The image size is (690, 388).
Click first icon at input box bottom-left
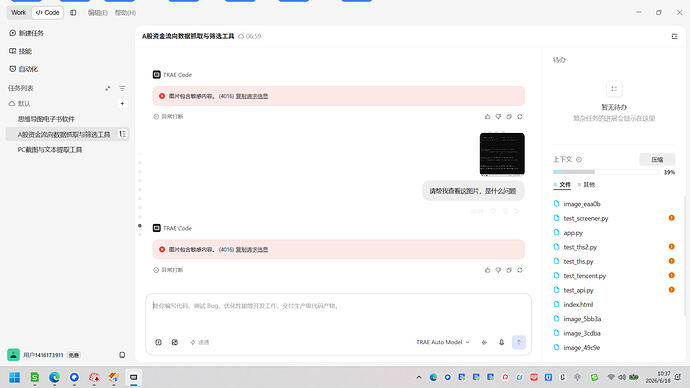tap(158, 342)
